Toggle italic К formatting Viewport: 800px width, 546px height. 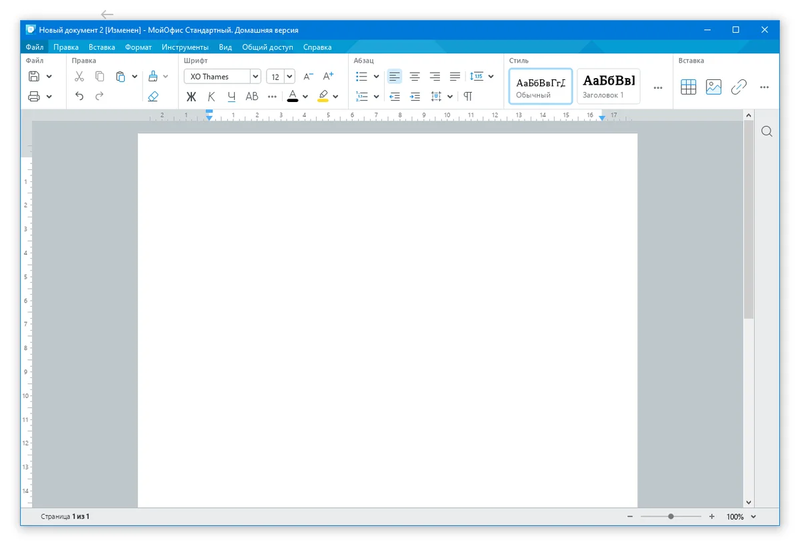(x=211, y=96)
